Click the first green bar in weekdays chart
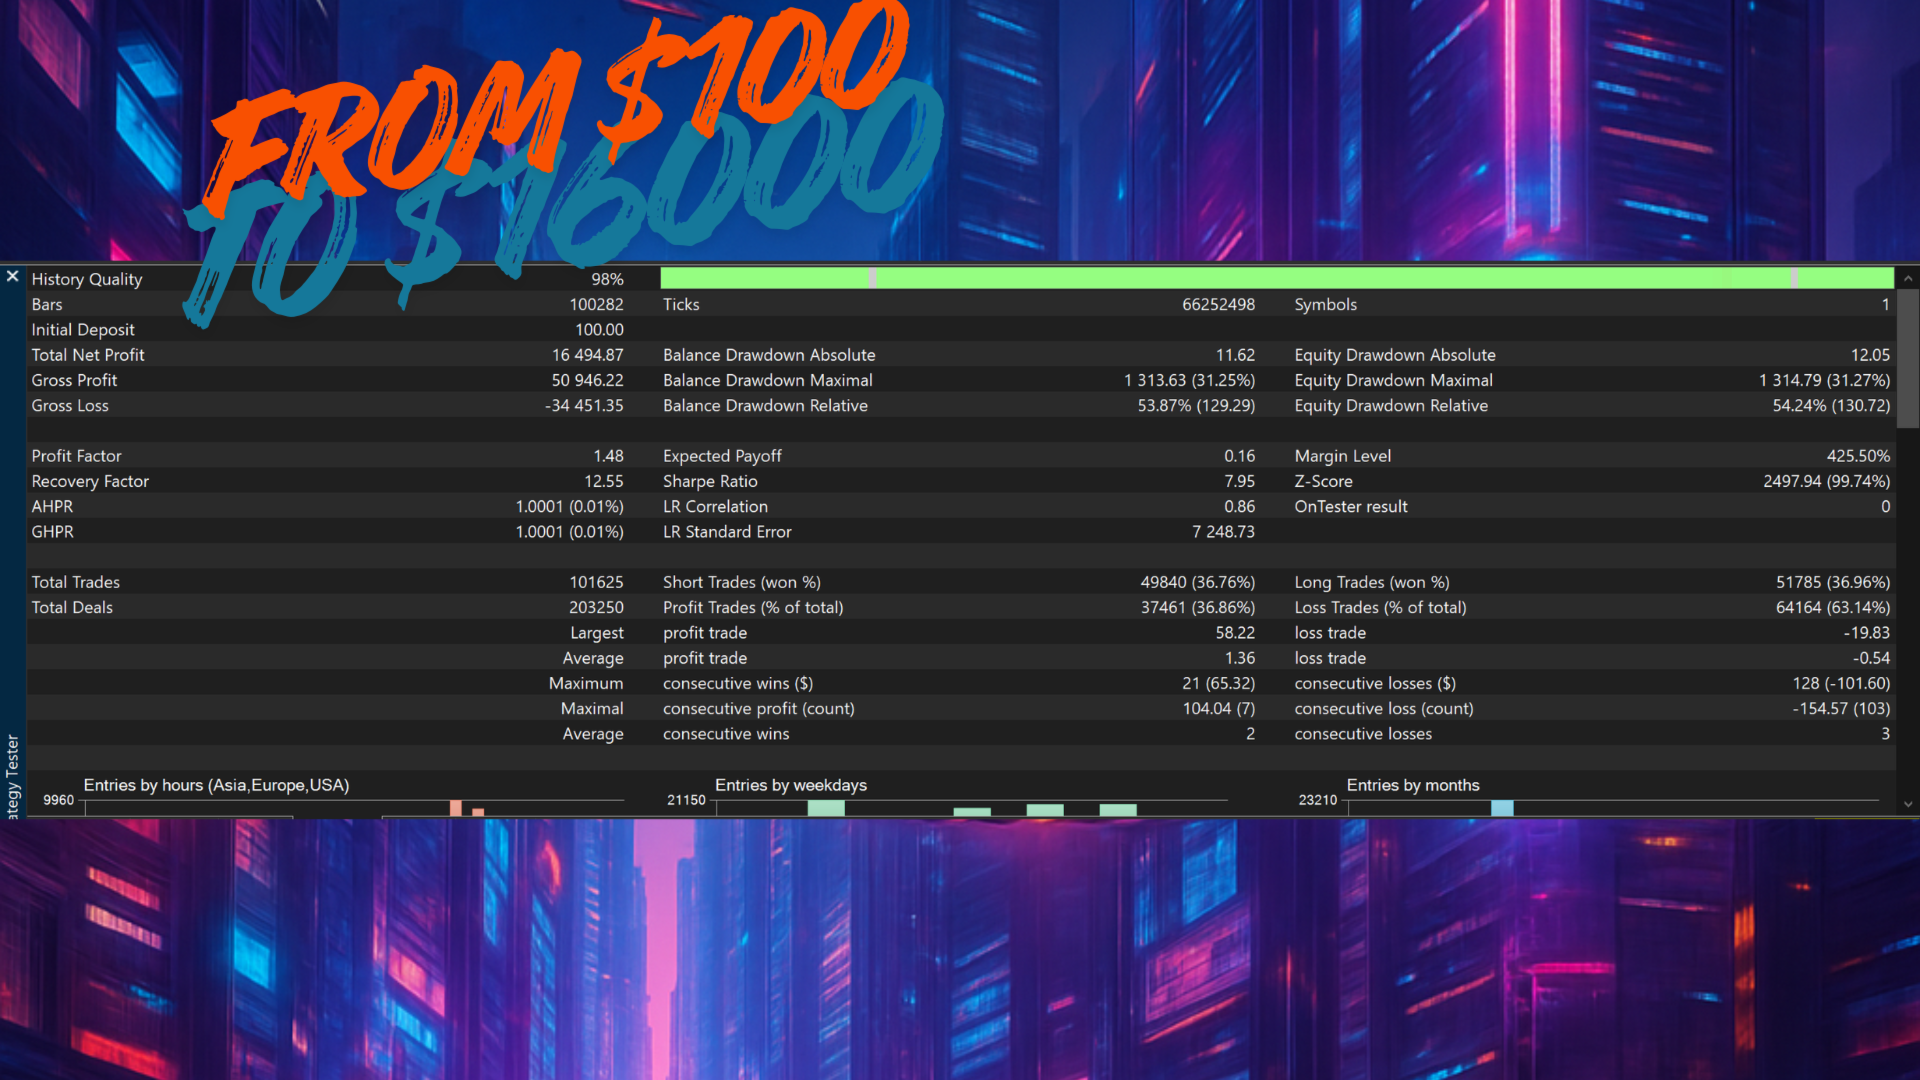The height and width of the screenshot is (1080, 1920). pyautogui.click(x=826, y=808)
